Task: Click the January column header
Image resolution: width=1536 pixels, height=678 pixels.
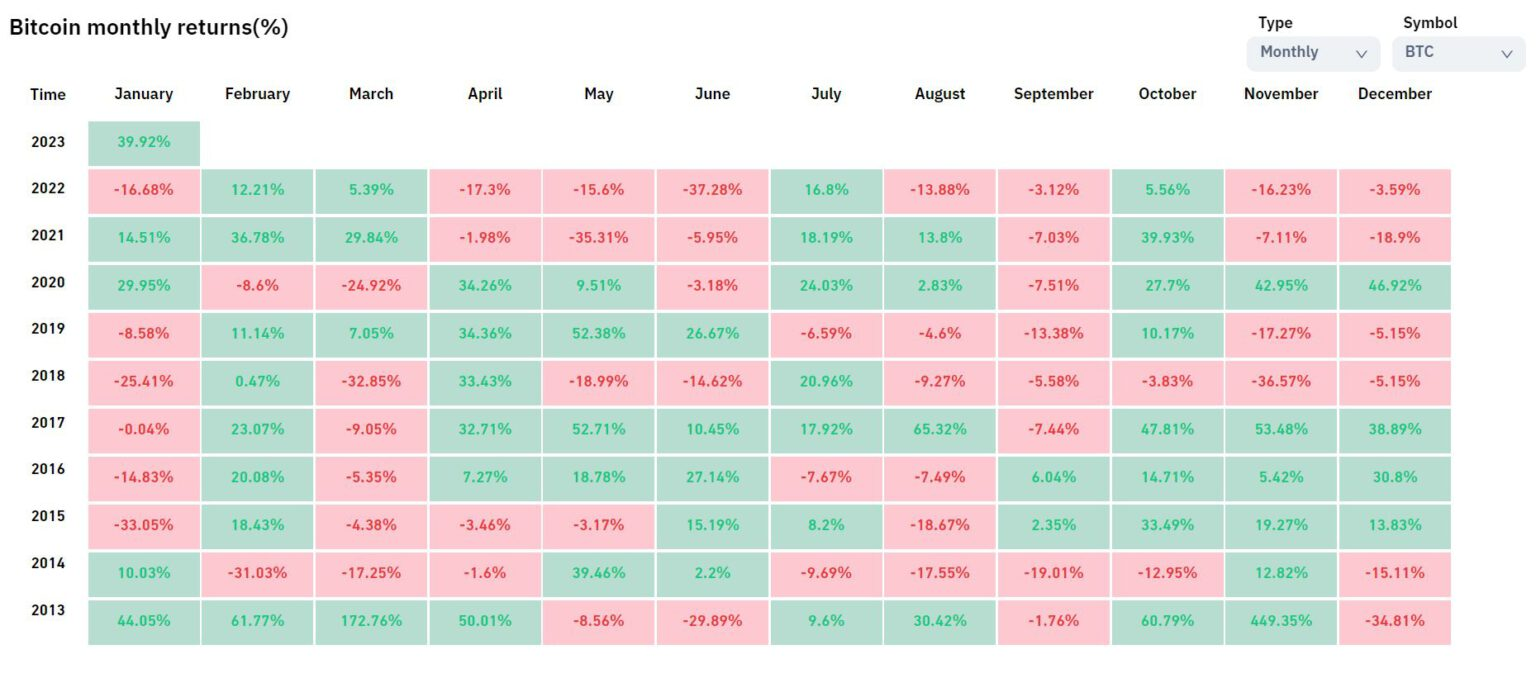Action: click(144, 94)
